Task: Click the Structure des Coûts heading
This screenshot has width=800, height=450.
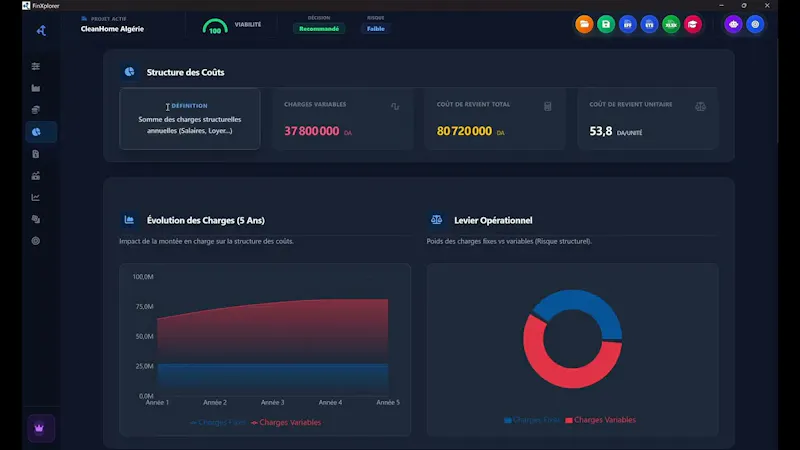Action: pos(186,72)
